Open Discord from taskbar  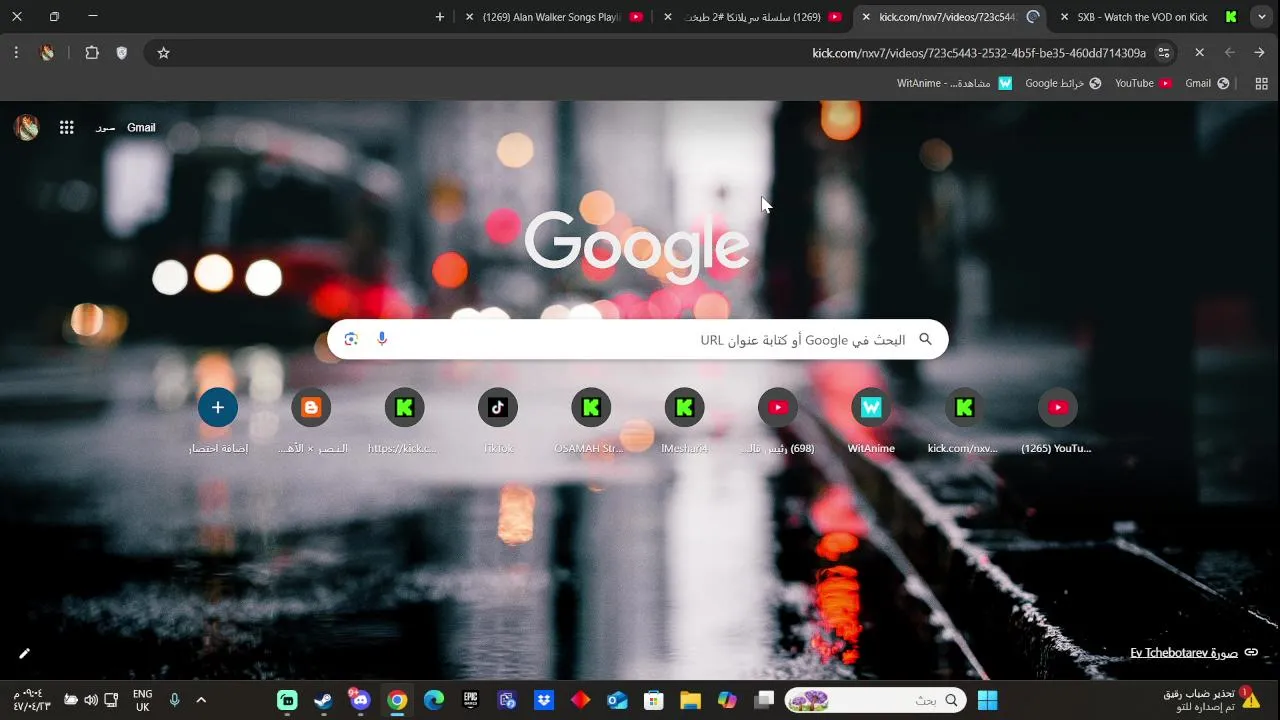click(360, 700)
